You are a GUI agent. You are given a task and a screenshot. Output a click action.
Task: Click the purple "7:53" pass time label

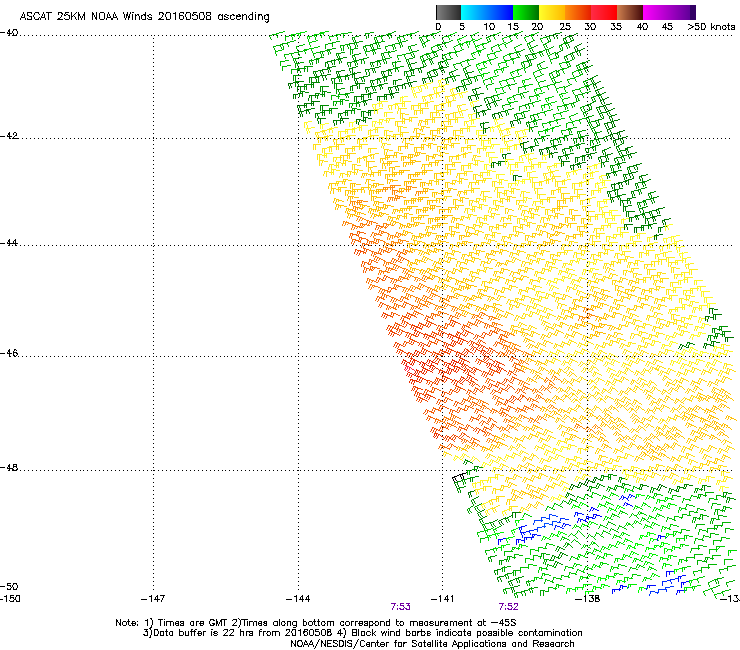[x=400, y=607]
